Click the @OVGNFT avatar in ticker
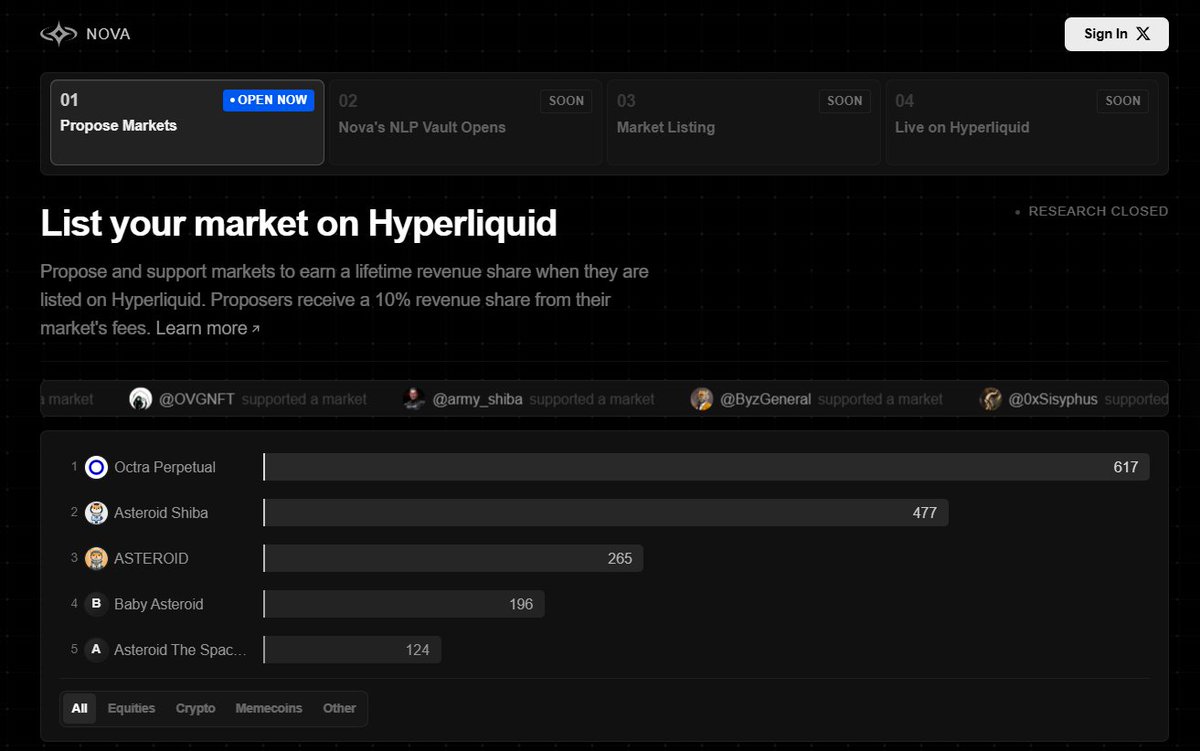The image size is (1200, 751). 141,399
